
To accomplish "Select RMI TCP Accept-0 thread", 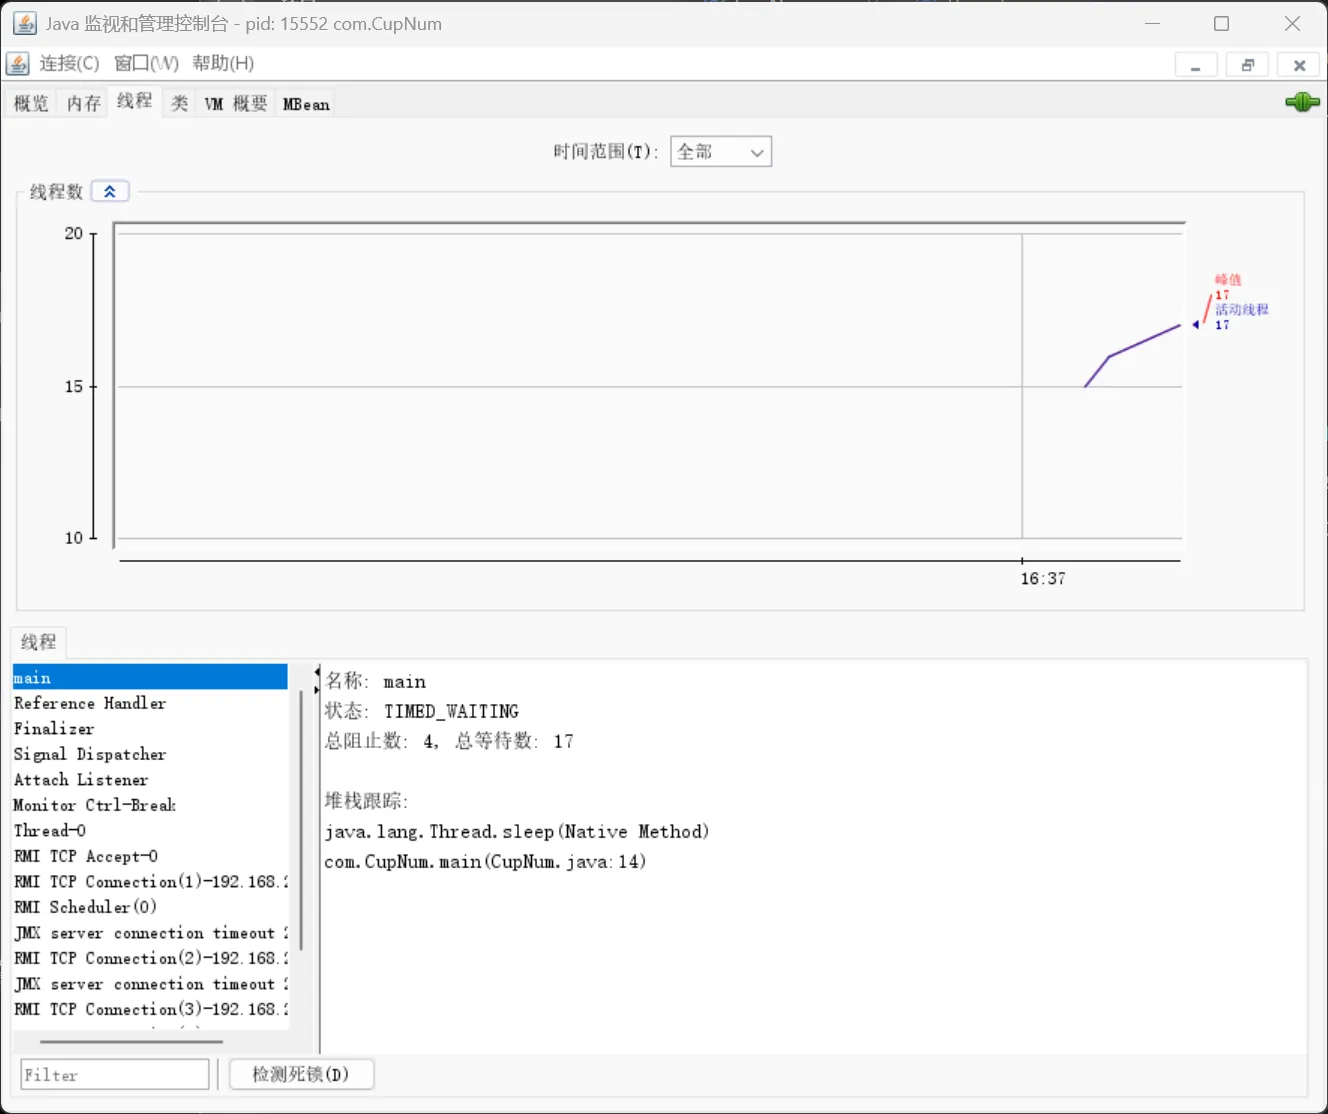I will coord(86,856).
